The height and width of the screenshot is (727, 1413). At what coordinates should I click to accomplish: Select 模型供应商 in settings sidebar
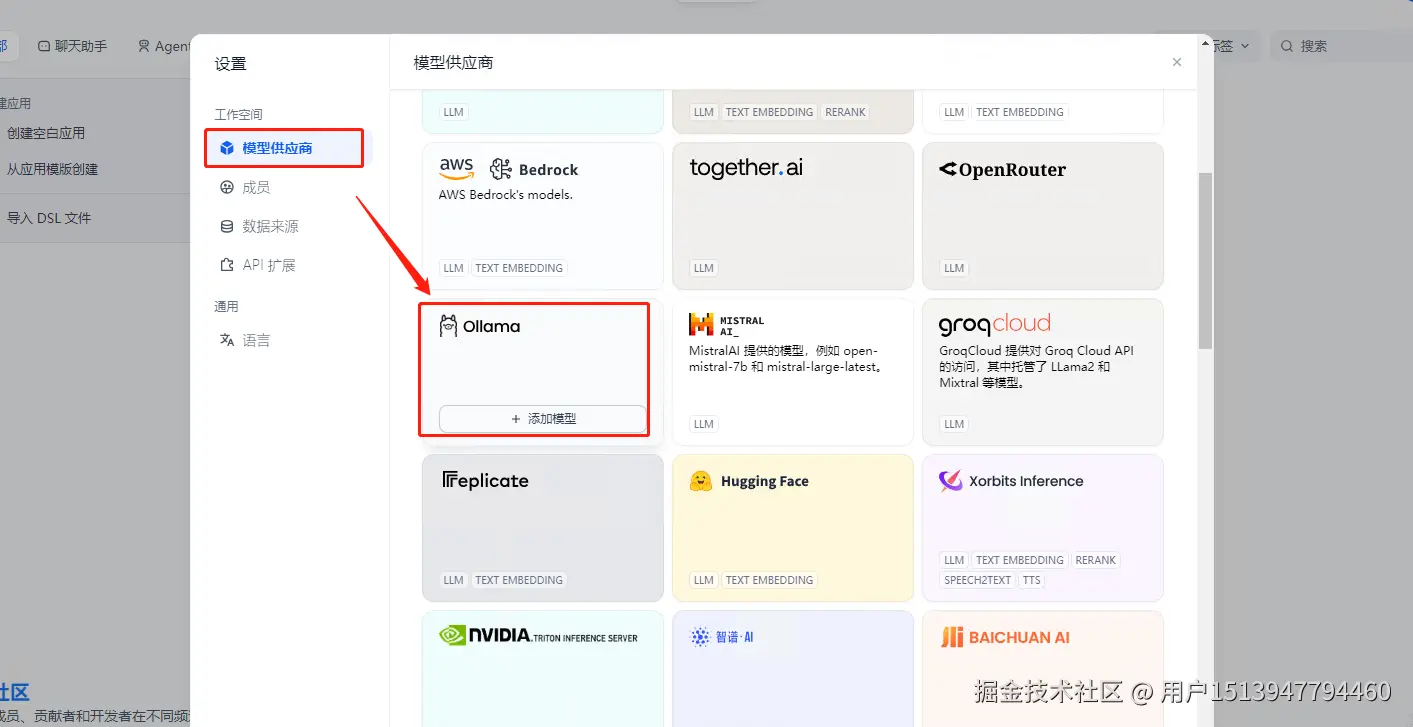[x=288, y=148]
